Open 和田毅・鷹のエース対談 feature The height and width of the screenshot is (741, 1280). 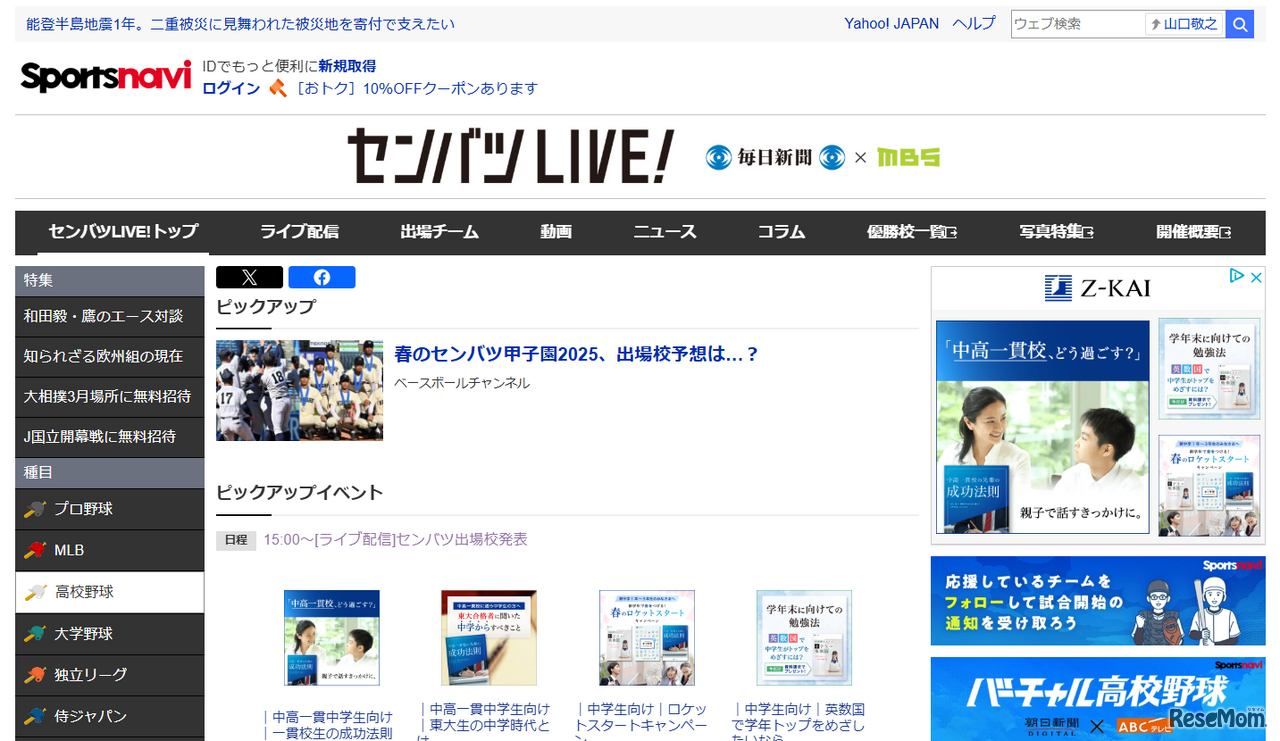pyautogui.click(x=110, y=316)
